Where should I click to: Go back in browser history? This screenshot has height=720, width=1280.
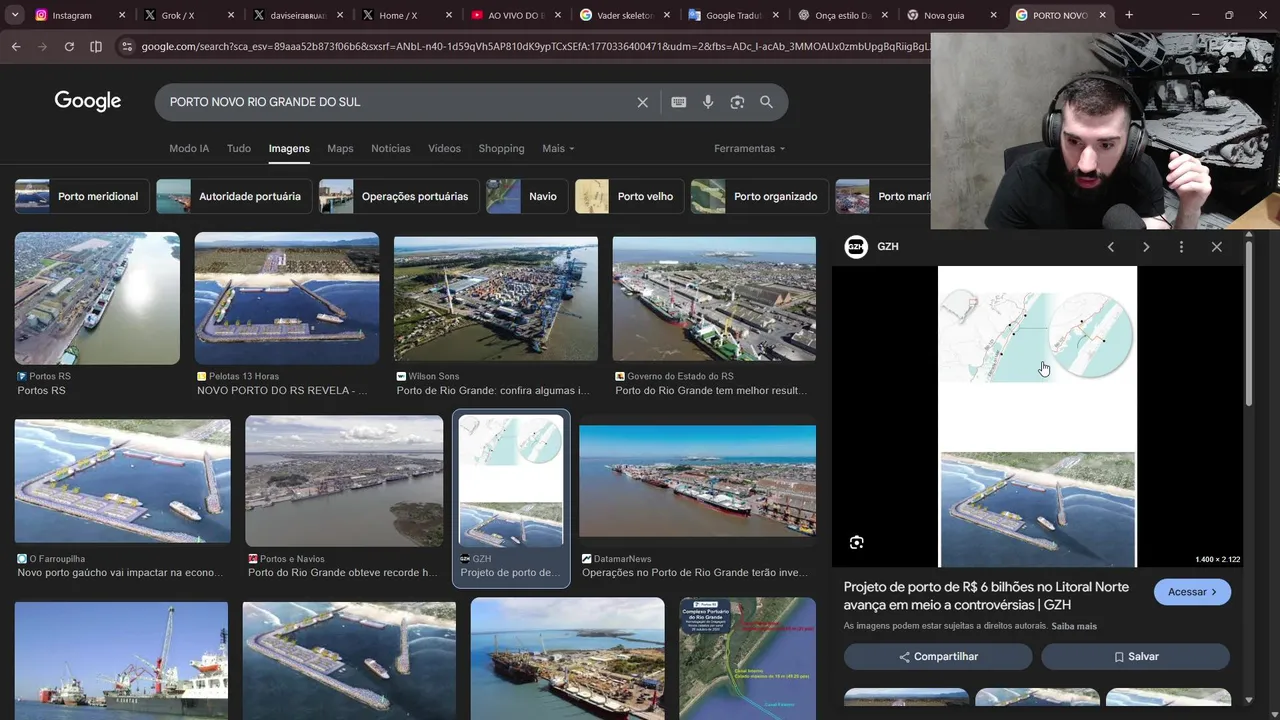[x=16, y=47]
